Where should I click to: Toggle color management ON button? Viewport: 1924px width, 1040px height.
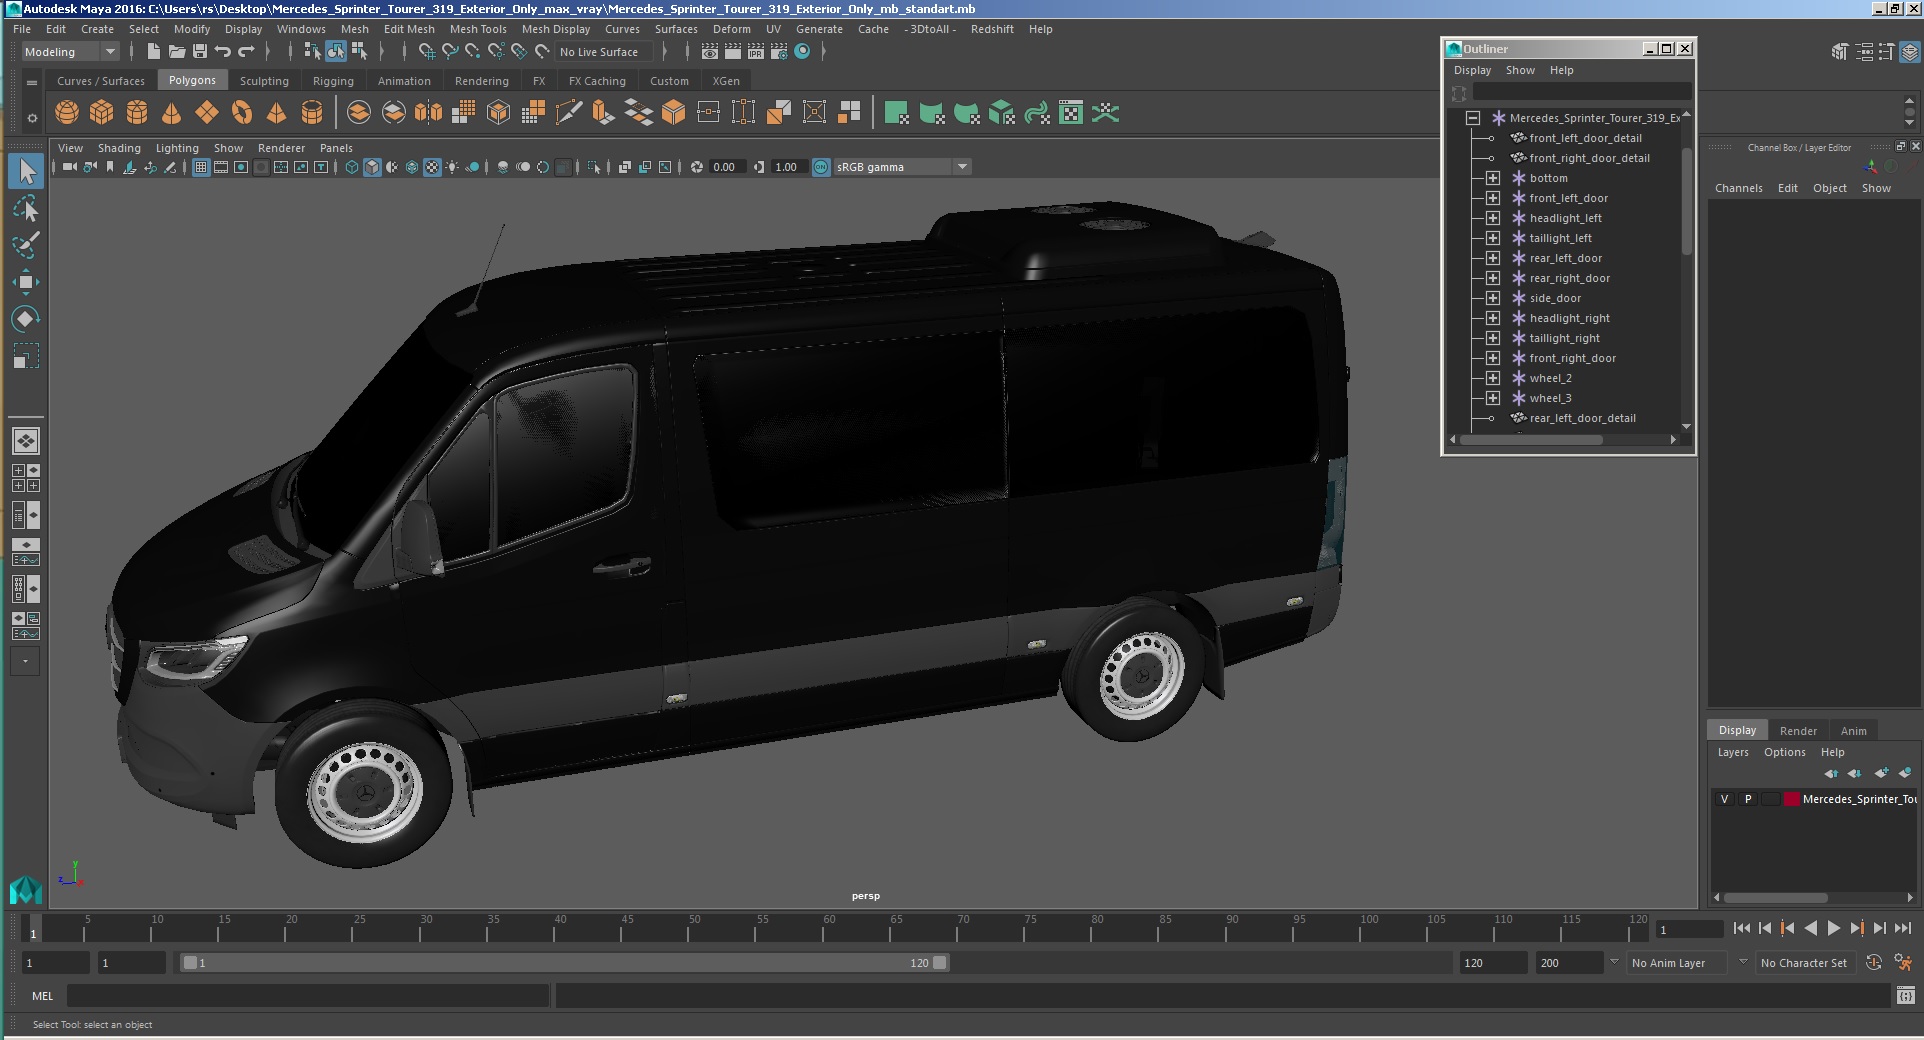[x=821, y=167]
